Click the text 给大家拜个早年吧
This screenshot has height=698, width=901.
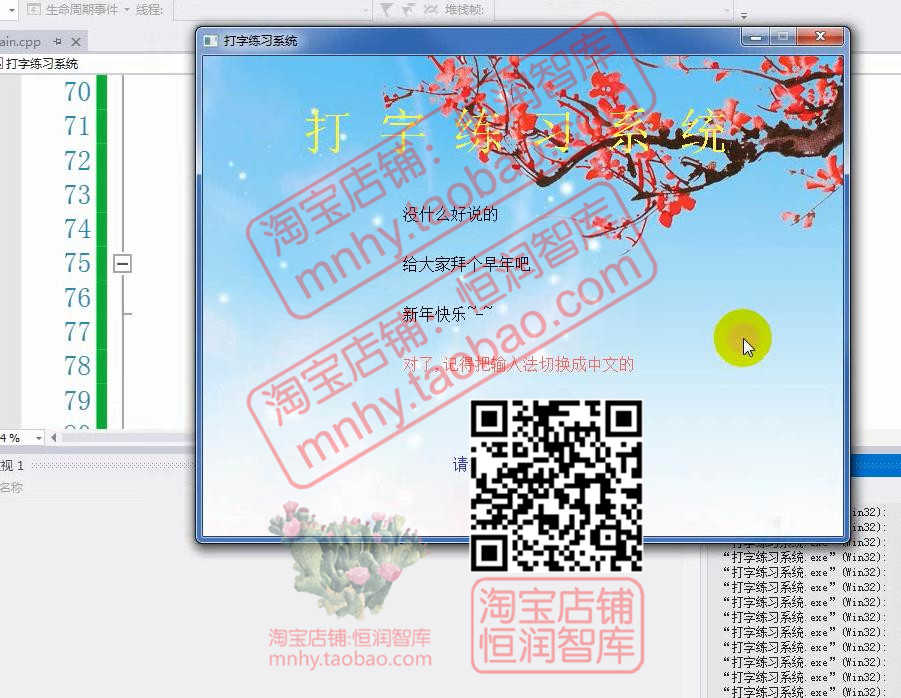[466, 264]
